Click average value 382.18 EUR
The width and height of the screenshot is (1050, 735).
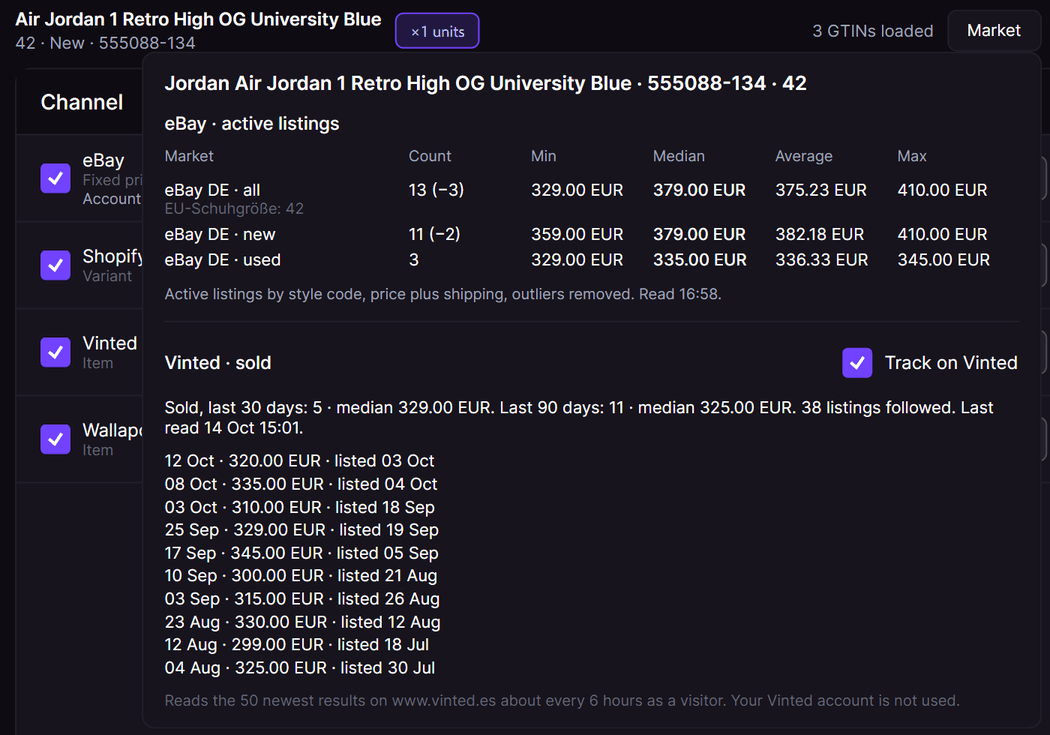coord(820,234)
